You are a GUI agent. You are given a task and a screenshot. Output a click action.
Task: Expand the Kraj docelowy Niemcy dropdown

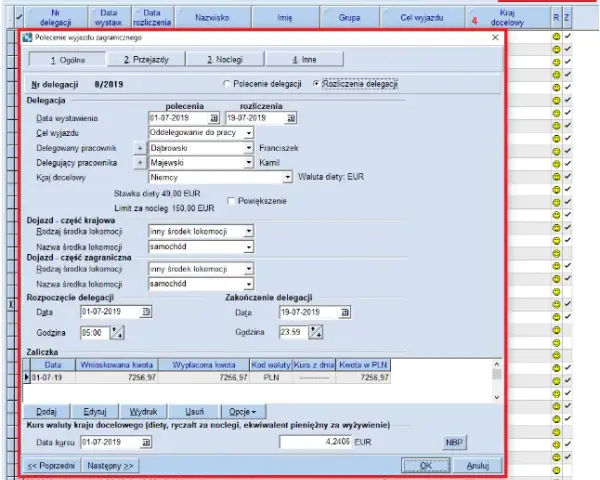click(x=287, y=178)
